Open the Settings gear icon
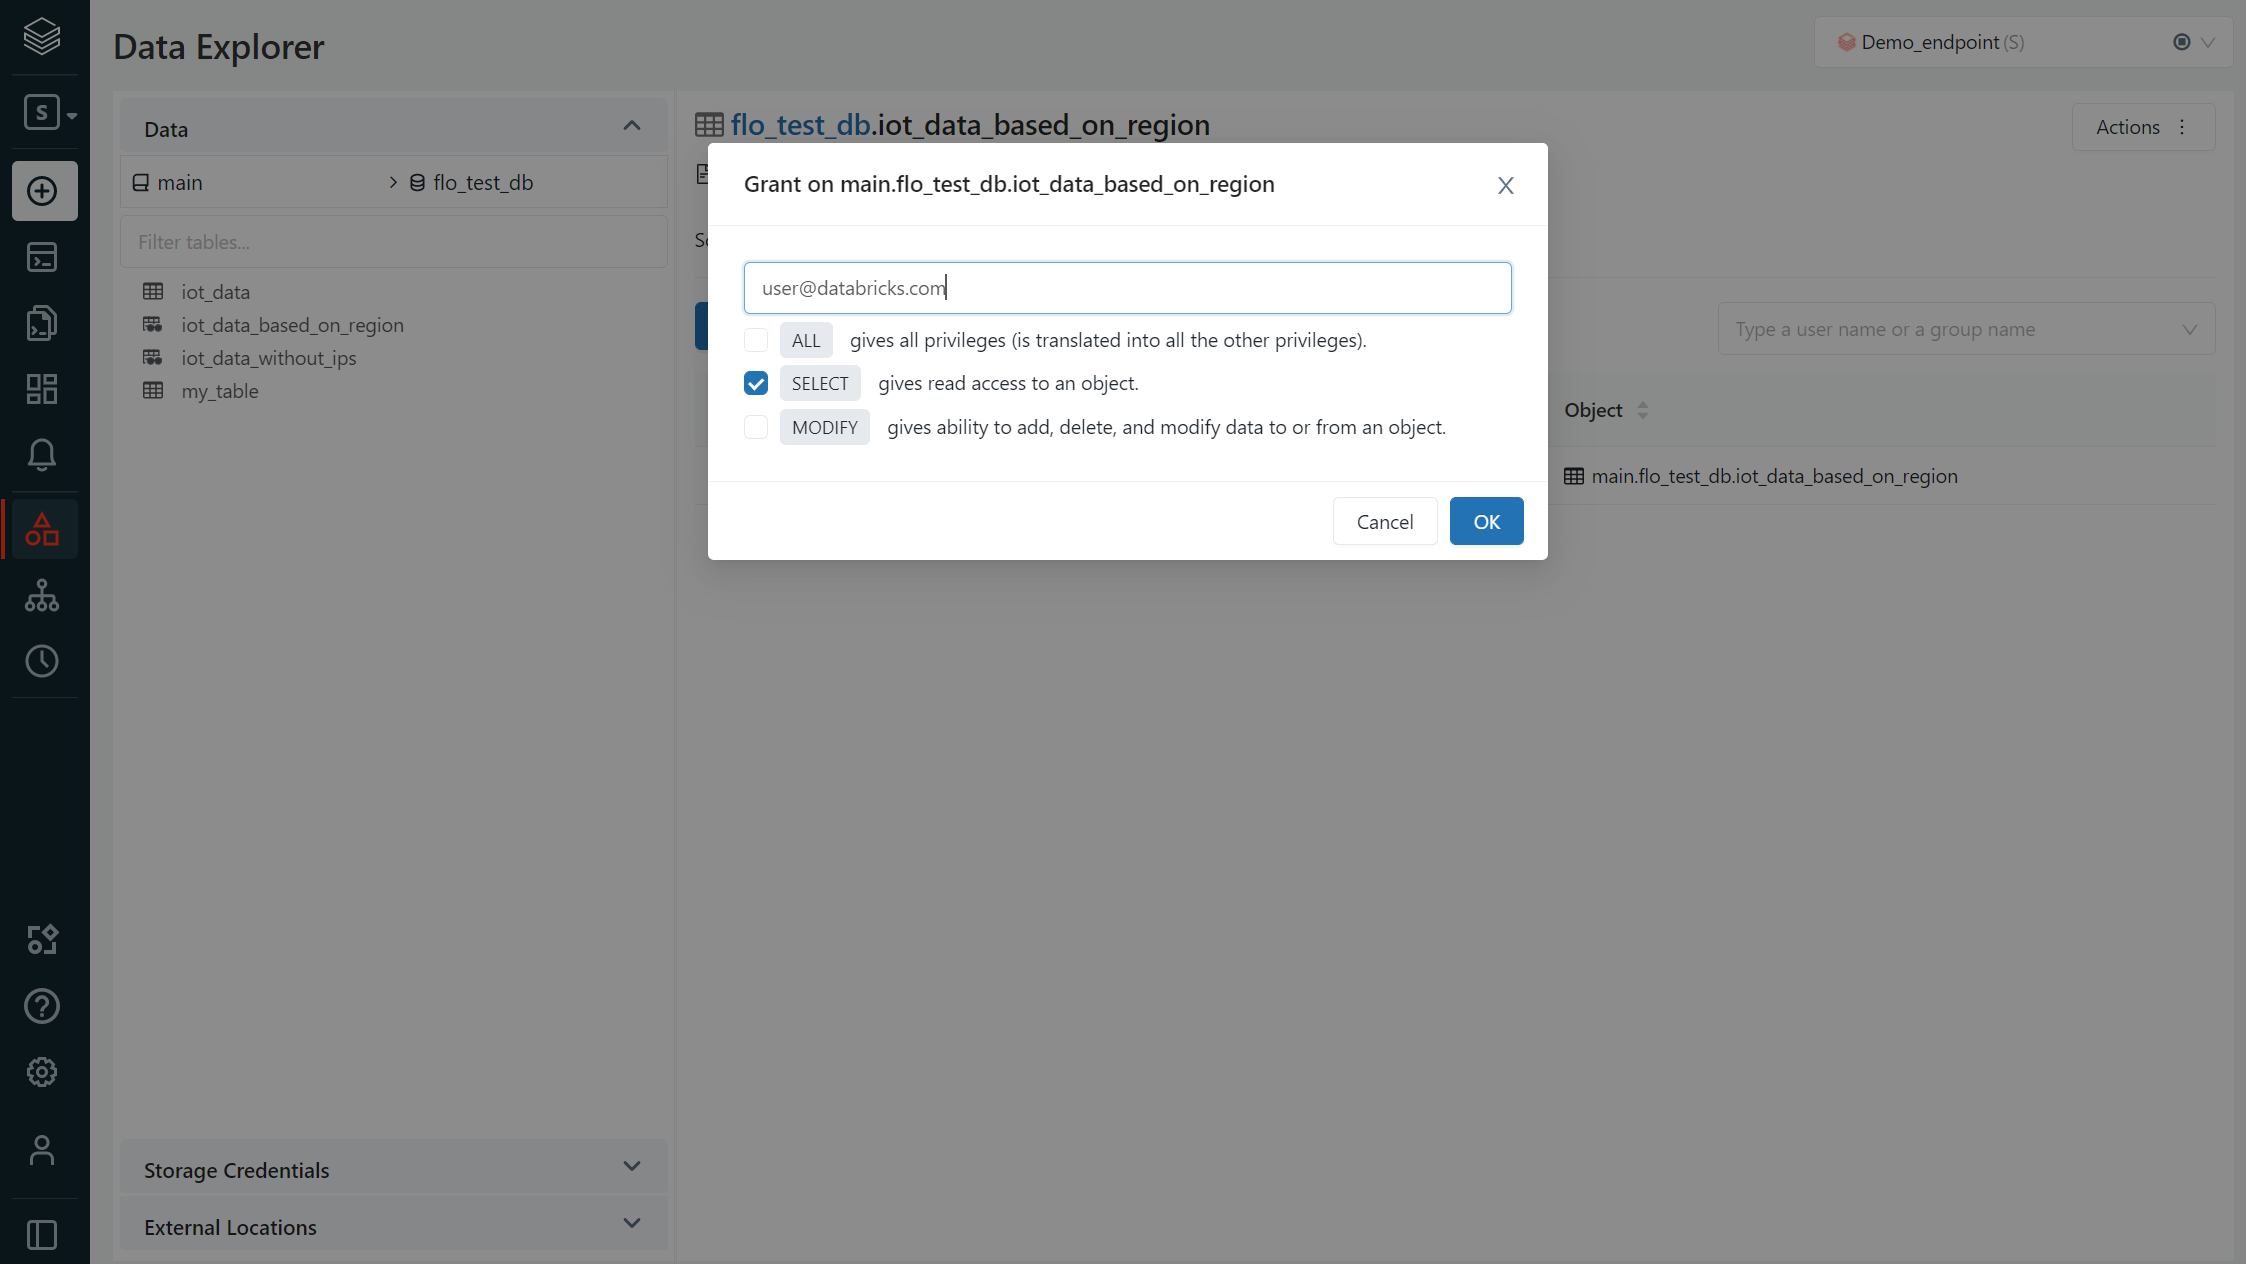The height and width of the screenshot is (1264, 2246). click(42, 1072)
